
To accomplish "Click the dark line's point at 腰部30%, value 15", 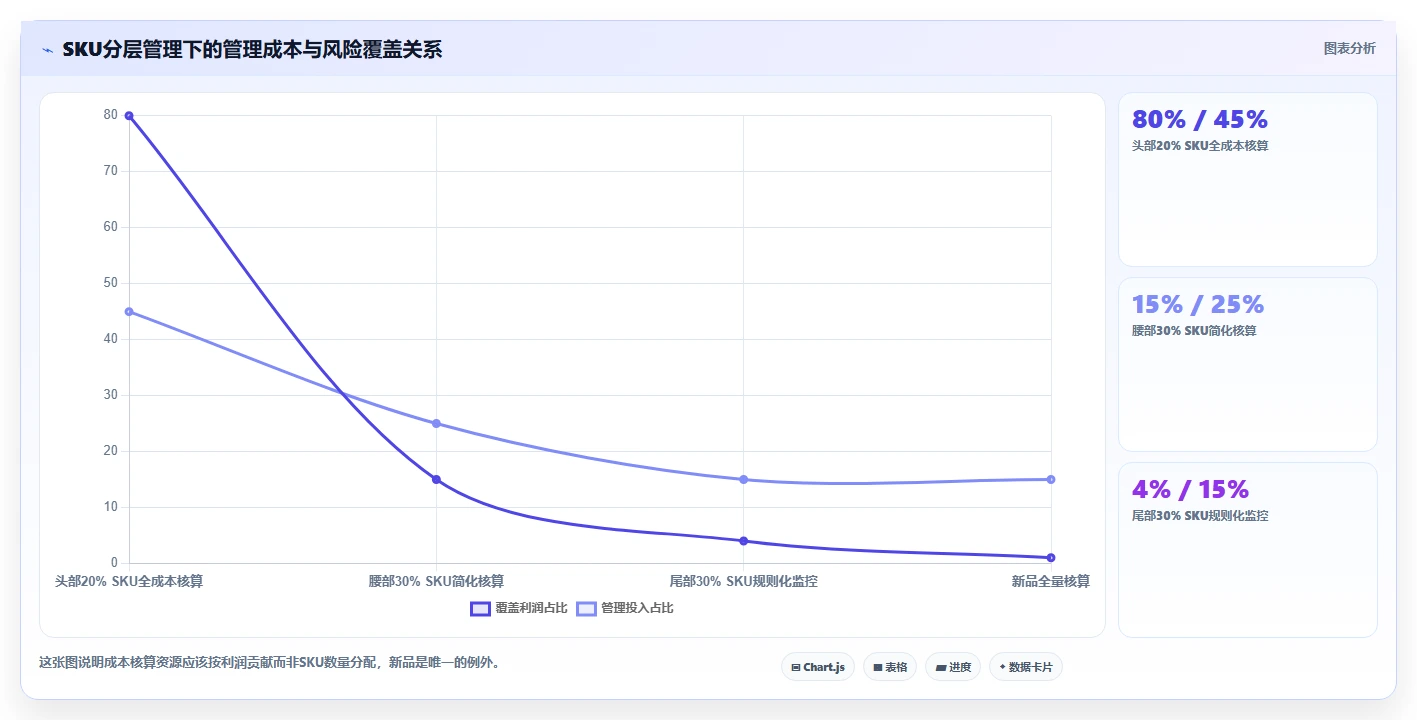I will 436,480.
